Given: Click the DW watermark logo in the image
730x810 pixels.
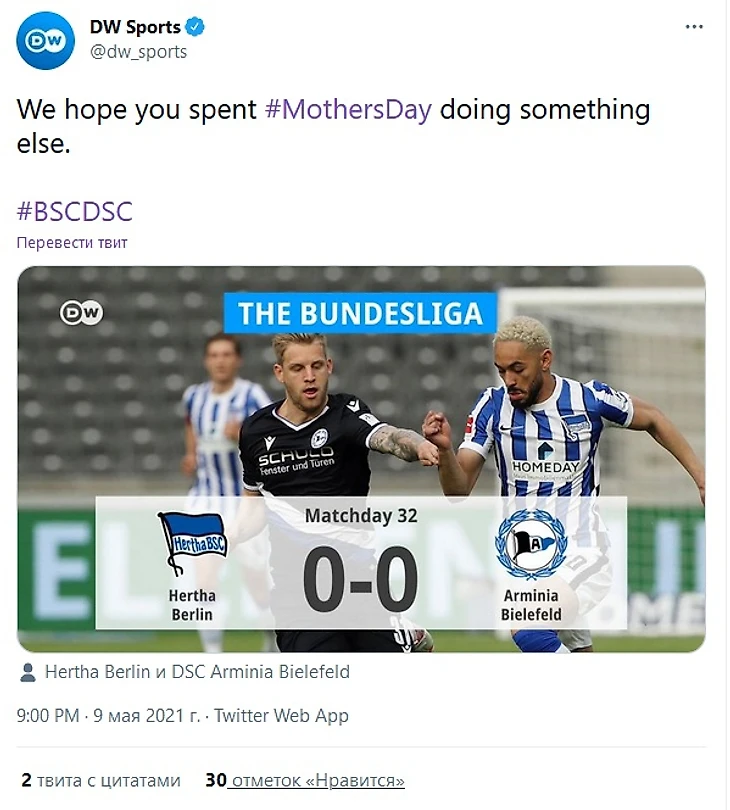Looking at the screenshot, I should click(x=81, y=313).
